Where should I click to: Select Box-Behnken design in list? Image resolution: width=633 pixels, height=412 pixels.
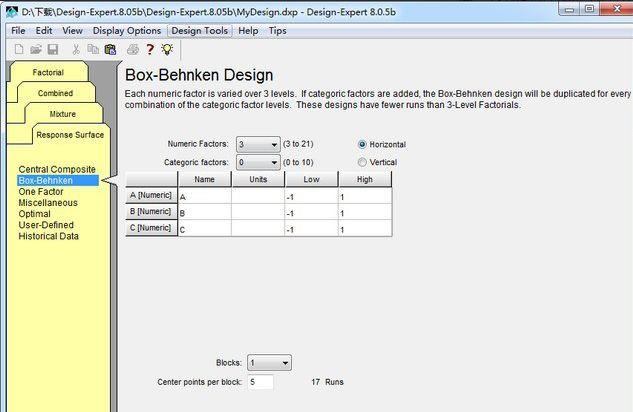58,180
